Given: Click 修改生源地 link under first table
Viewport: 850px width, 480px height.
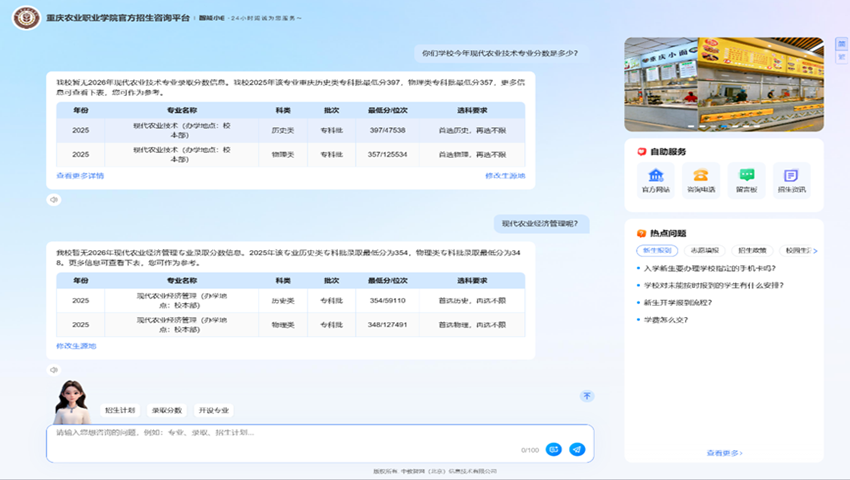Looking at the screenshot, I should coord(504,176).
